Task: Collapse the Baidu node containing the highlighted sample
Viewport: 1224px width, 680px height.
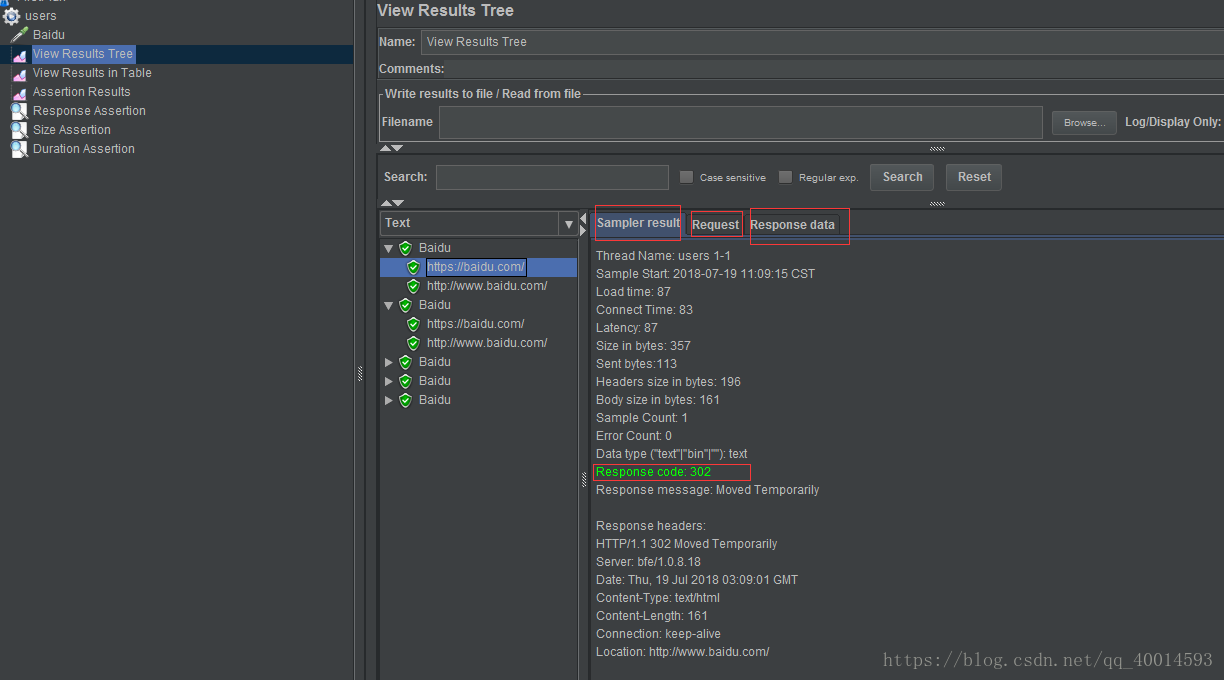Action: pyautogui.click(x=388, y=248)
